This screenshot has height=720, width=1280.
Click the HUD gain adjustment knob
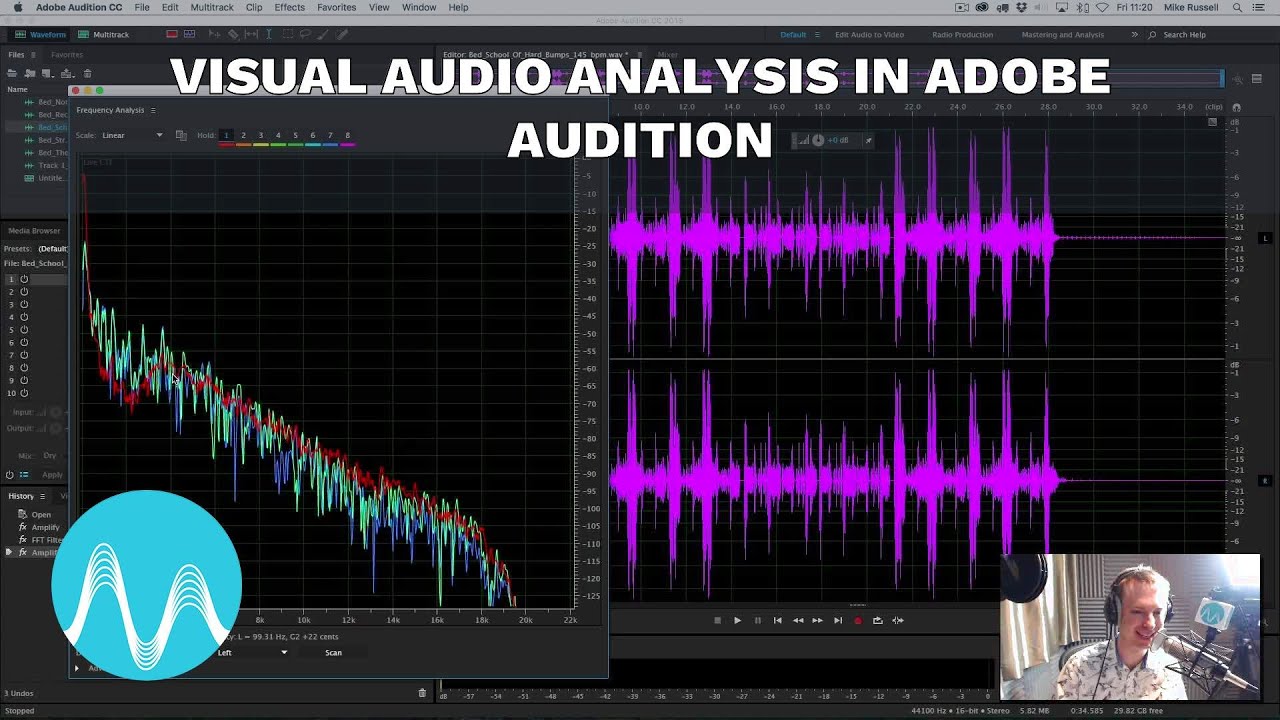pos(818,140)
